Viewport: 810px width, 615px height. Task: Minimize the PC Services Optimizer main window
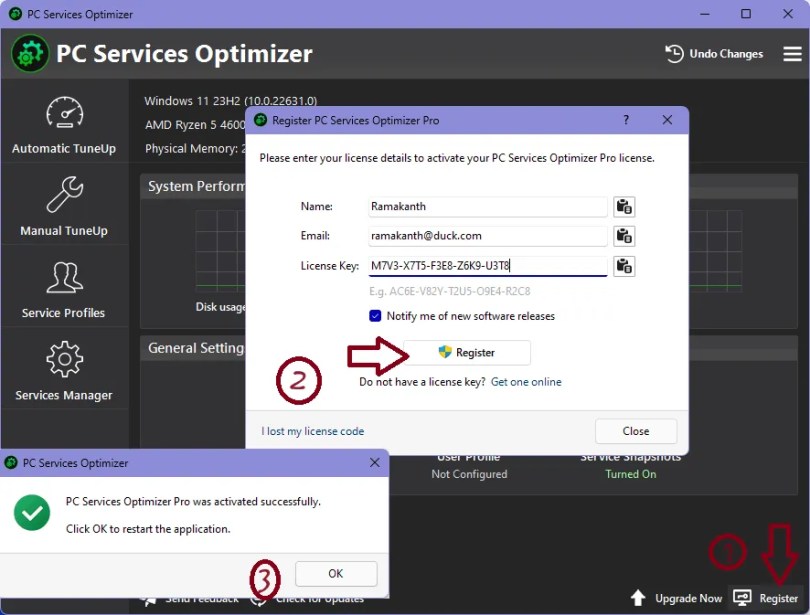tap(705, 14)
